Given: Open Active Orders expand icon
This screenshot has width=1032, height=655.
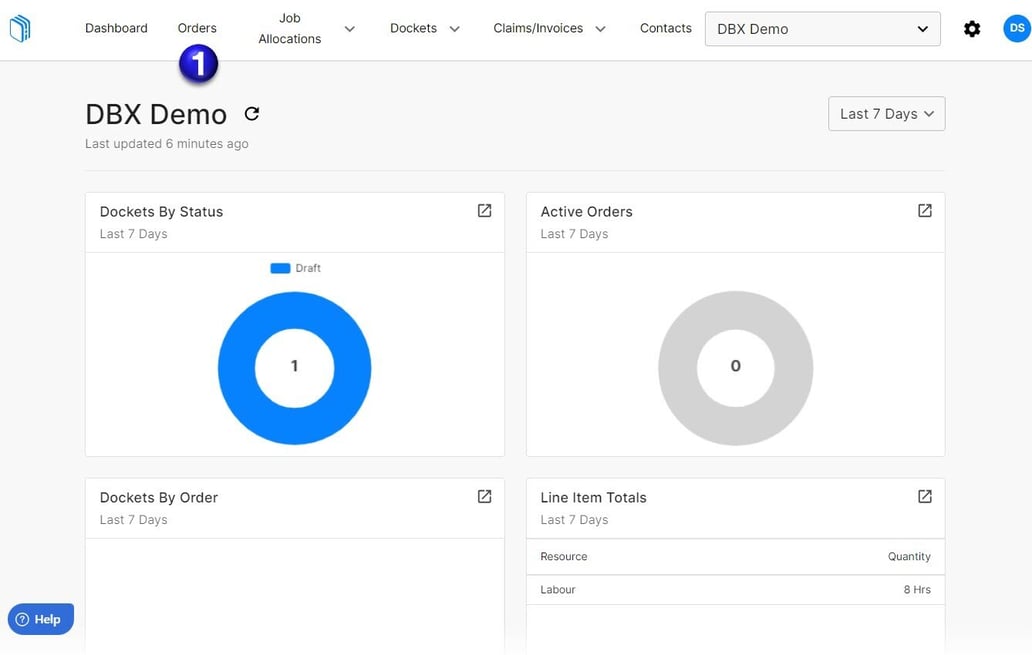Looking at the screenshot, I should coord(924,210).
